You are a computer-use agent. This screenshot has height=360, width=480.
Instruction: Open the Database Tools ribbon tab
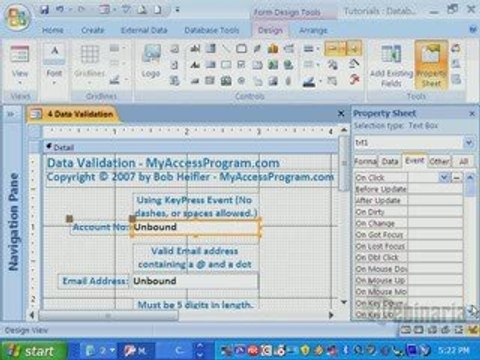[x=212, y=30]
